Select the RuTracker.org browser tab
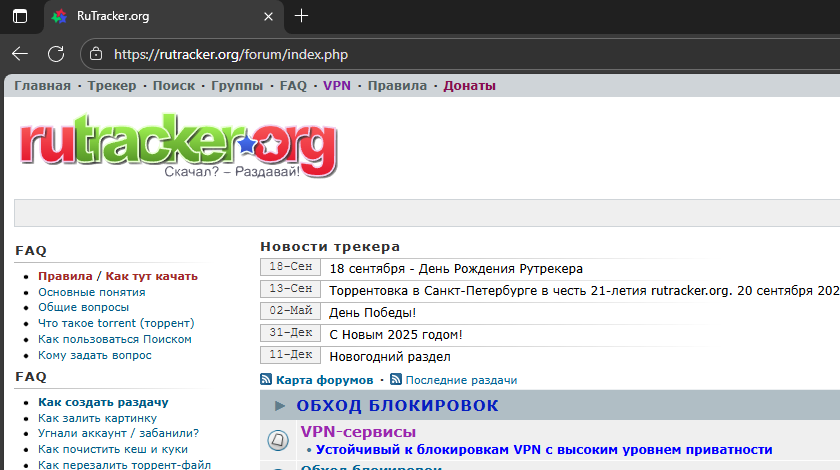The height and width of the screenshot is (470, 840). click(163, 17)
